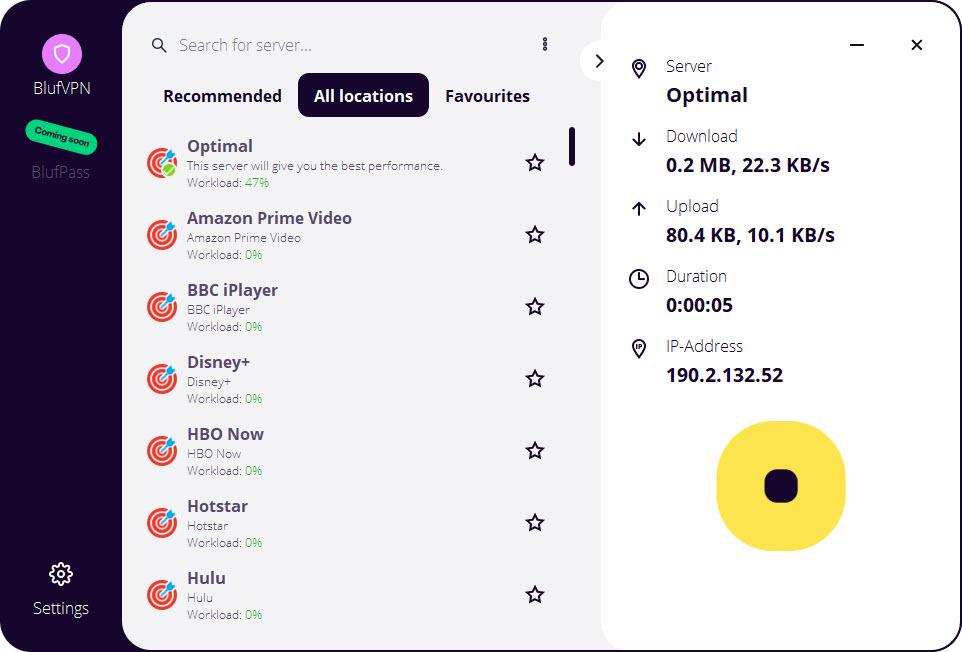Open the Settings gear icon
962x652 pixels.
coord(61,574)
